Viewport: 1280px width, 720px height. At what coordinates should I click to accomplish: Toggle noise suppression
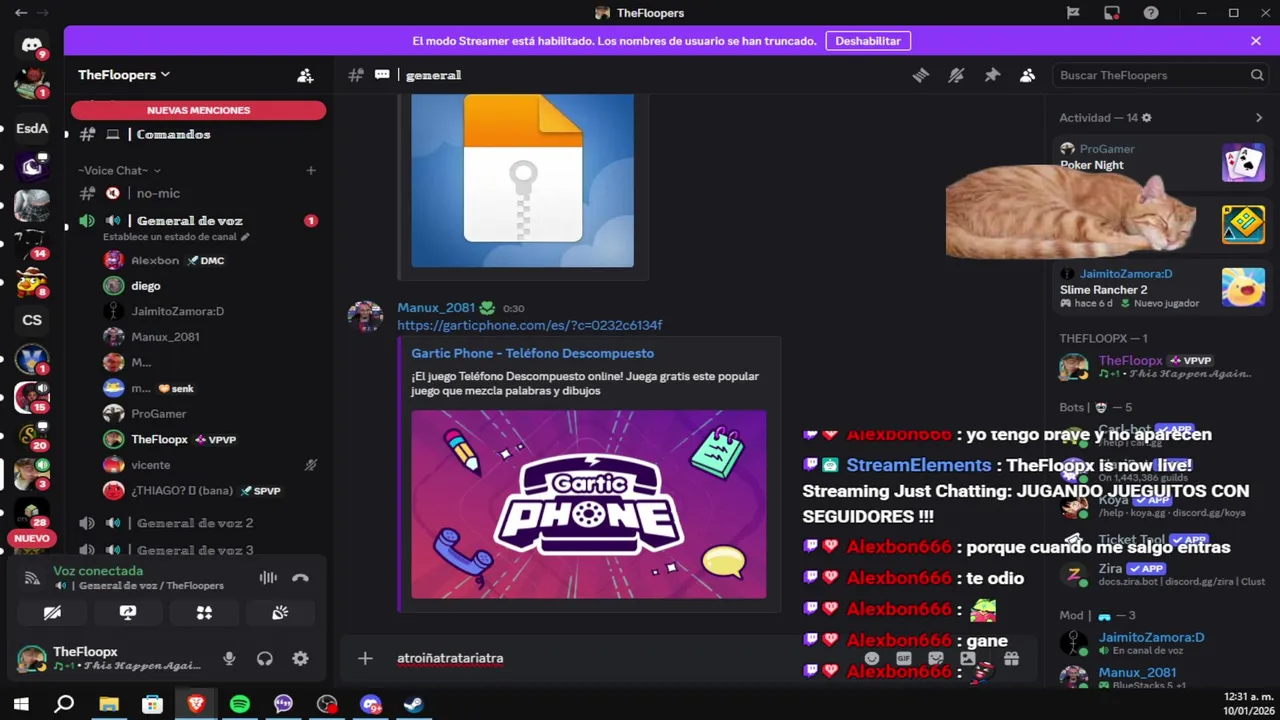point(268,577)
